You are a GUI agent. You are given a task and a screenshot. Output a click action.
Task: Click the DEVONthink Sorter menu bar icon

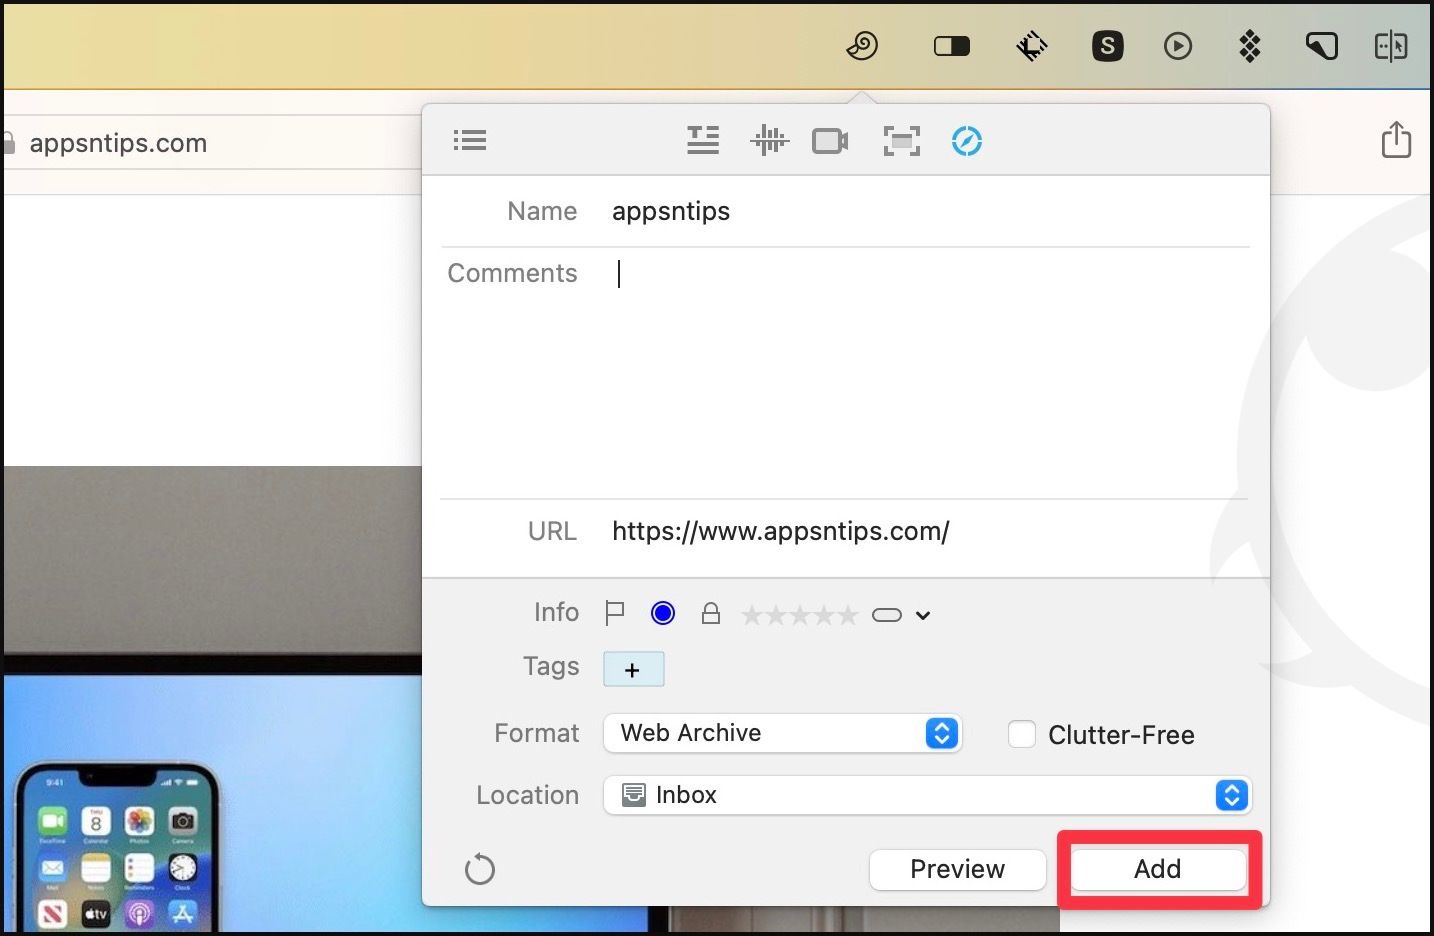tap(862, 46)
